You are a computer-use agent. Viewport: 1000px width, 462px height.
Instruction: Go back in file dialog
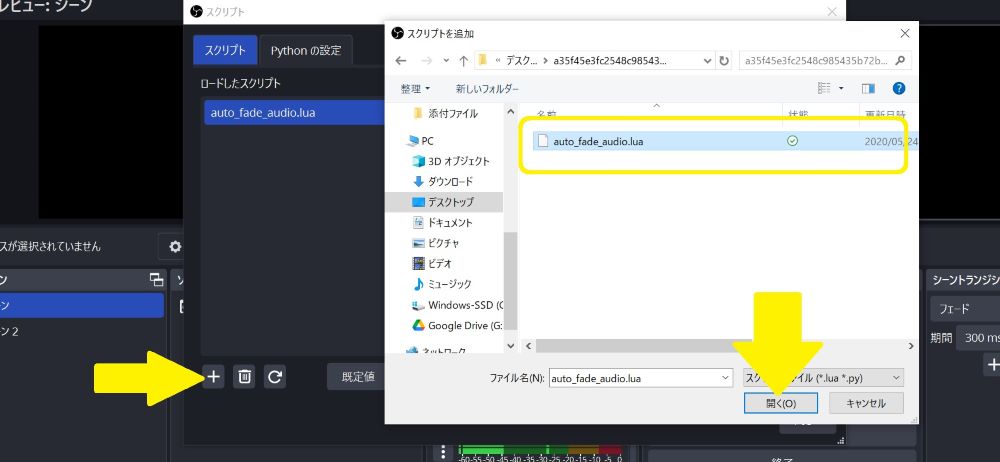[x=401, y=61]
